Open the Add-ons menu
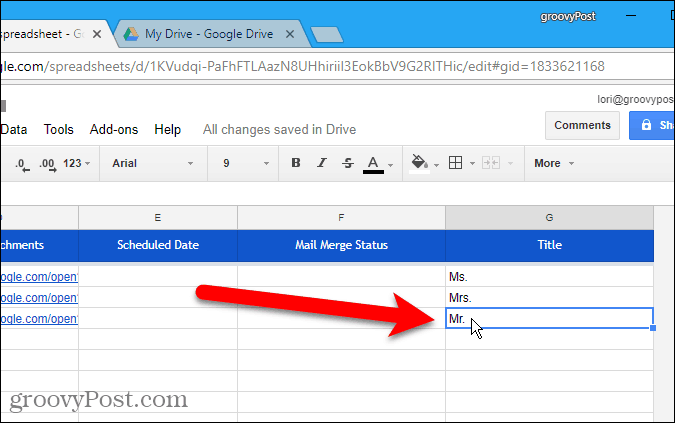Viewport: 675px width, 423px height. click(114, 130)
